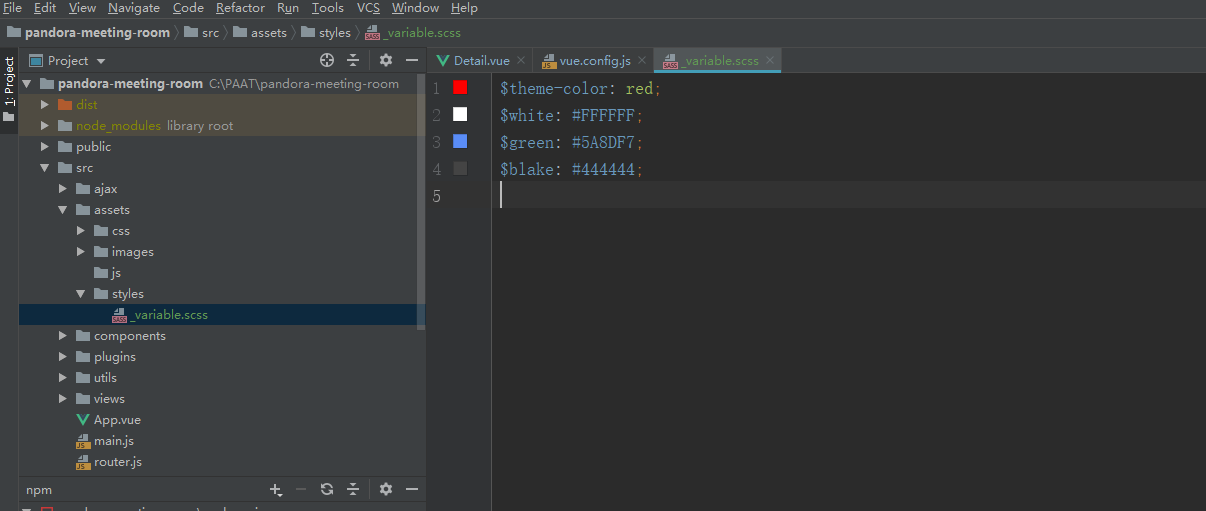
Task: Expand the images folder
Action: coord(80,251)
